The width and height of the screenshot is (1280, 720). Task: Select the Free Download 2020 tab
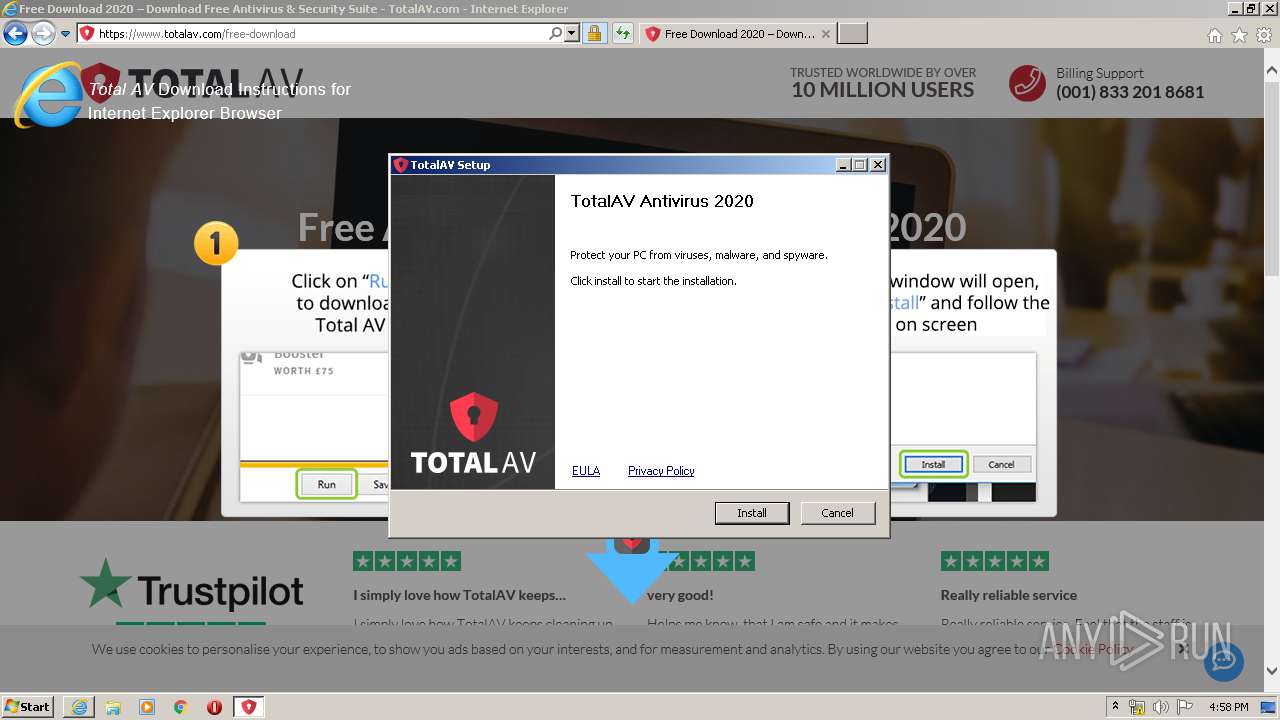click(738, 33)
